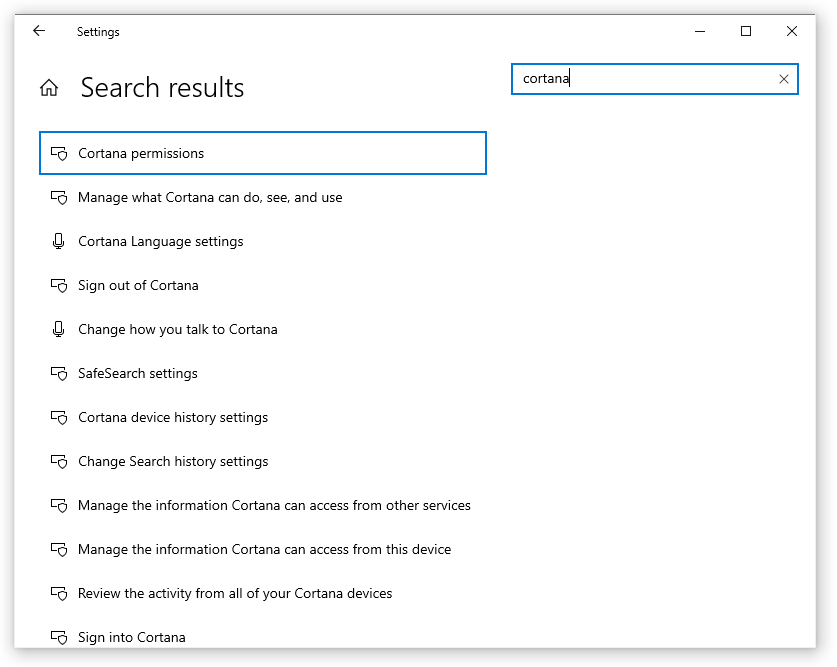
Task: Open Cortana access from this device result
Action: (263, 550)
